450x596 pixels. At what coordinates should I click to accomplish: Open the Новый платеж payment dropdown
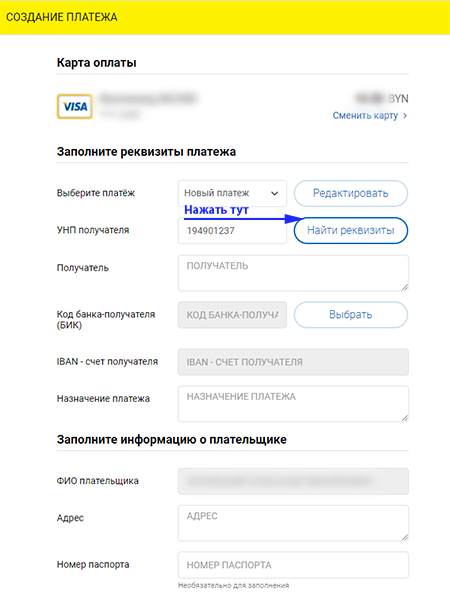pos(232,193)
